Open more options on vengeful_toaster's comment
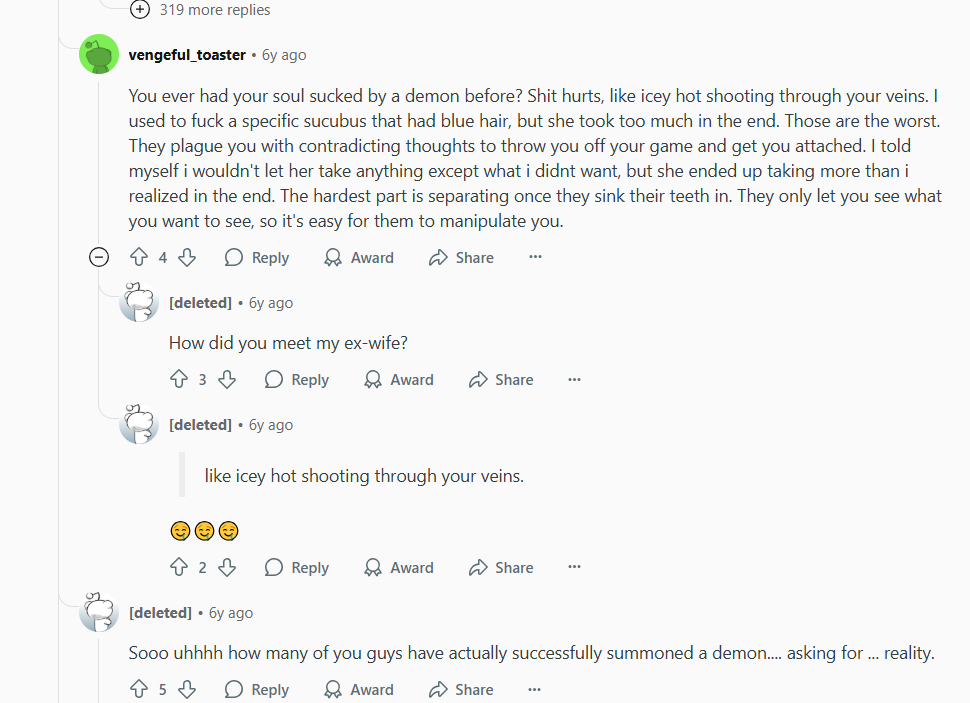This screenshot has width=970, height=703. point(535,258)
